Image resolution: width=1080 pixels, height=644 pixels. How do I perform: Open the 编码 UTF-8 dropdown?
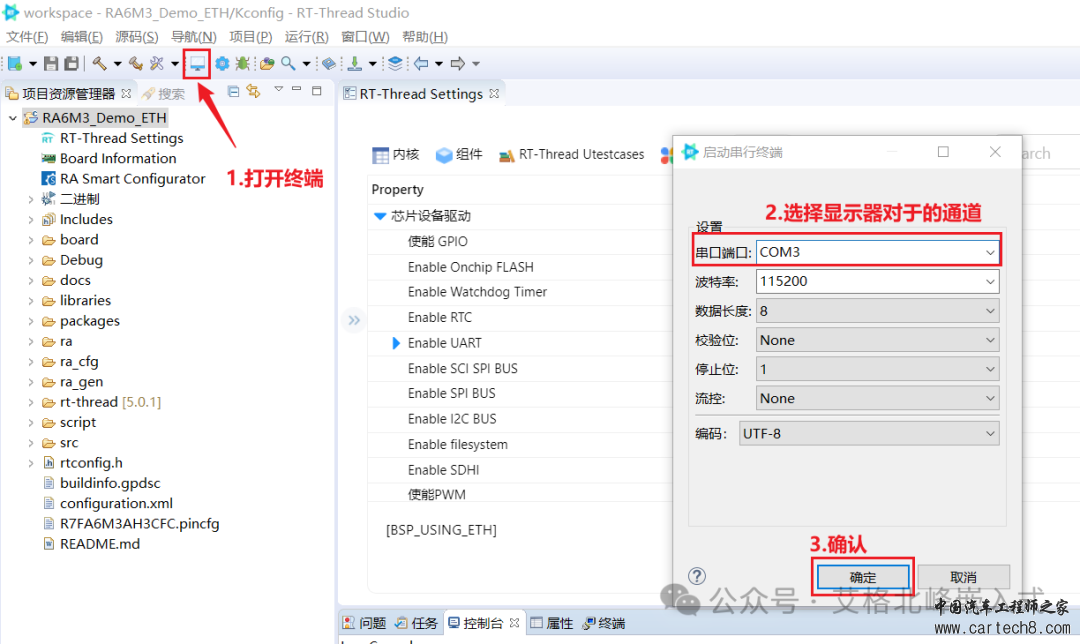pyautogui.click(x=990, y=434)
